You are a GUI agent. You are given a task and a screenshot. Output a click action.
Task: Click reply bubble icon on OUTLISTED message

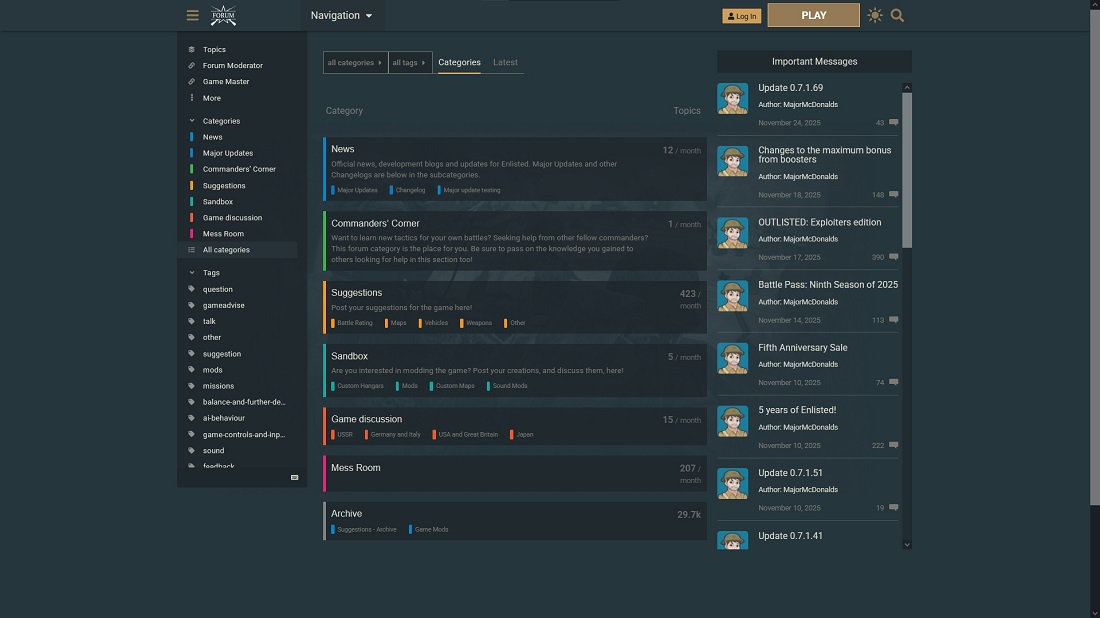893,257
